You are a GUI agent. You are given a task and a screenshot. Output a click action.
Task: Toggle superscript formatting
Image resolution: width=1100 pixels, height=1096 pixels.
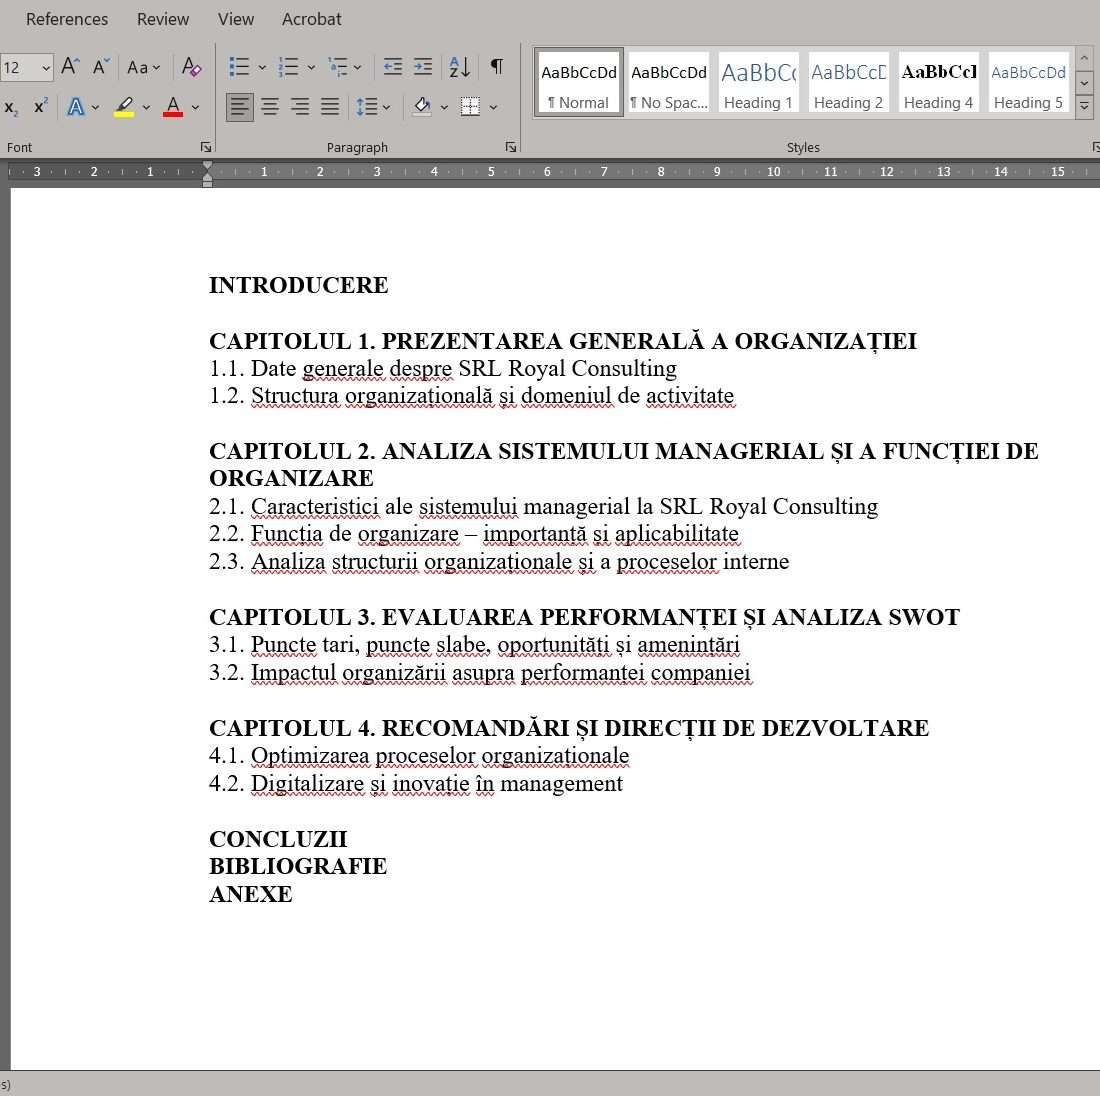[x=41, y=106]
